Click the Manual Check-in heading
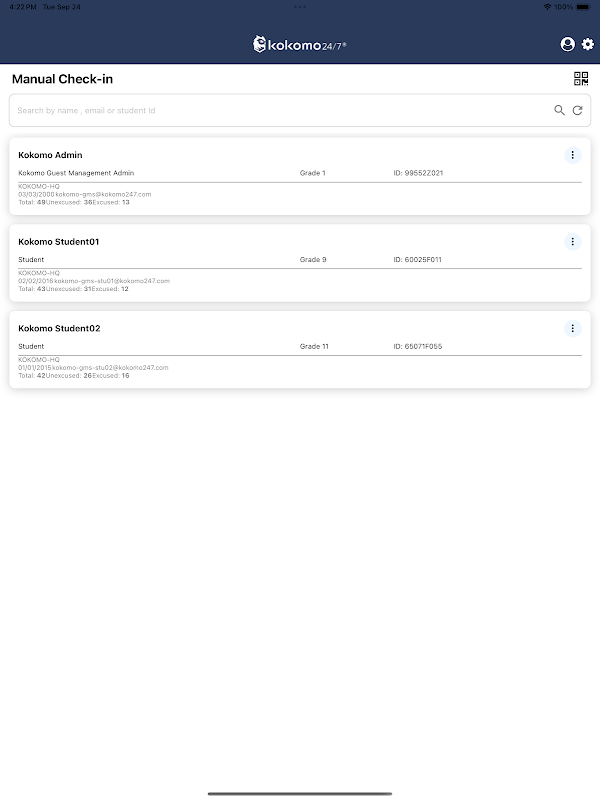Screen dimensions: 600x800 point(62,79)
